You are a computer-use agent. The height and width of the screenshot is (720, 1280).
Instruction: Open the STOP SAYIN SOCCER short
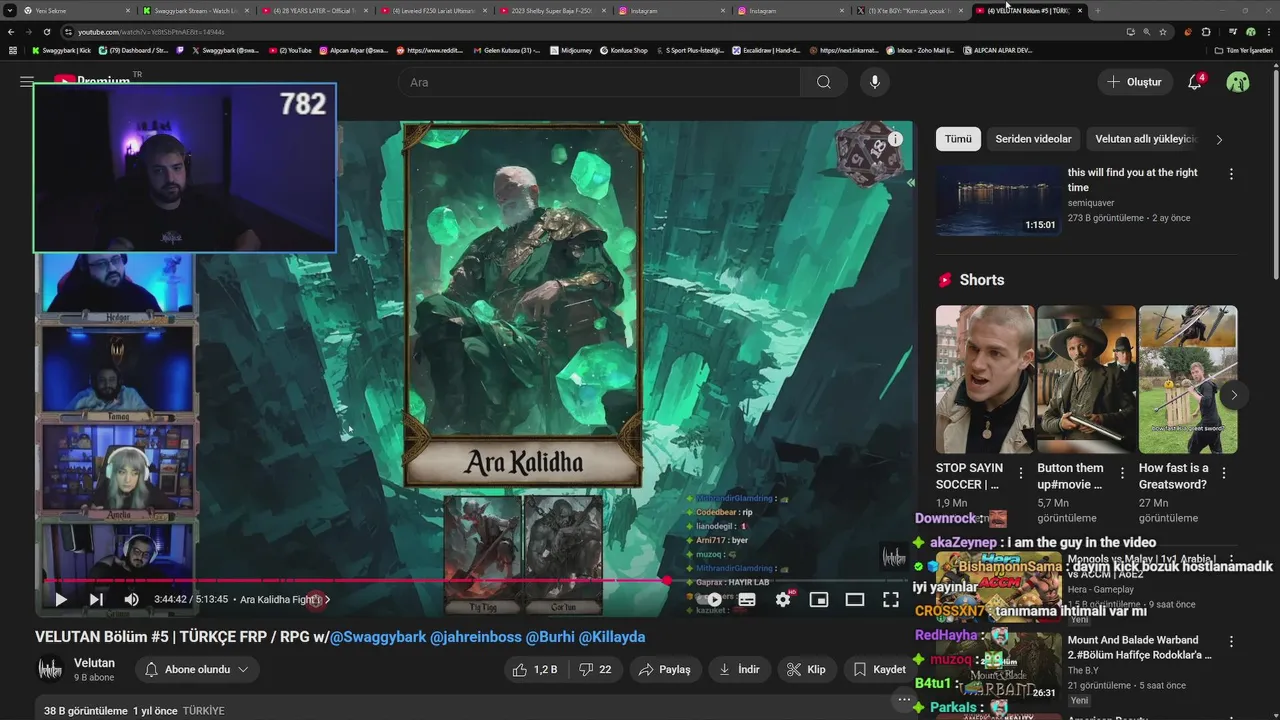[x=985, y=379]
